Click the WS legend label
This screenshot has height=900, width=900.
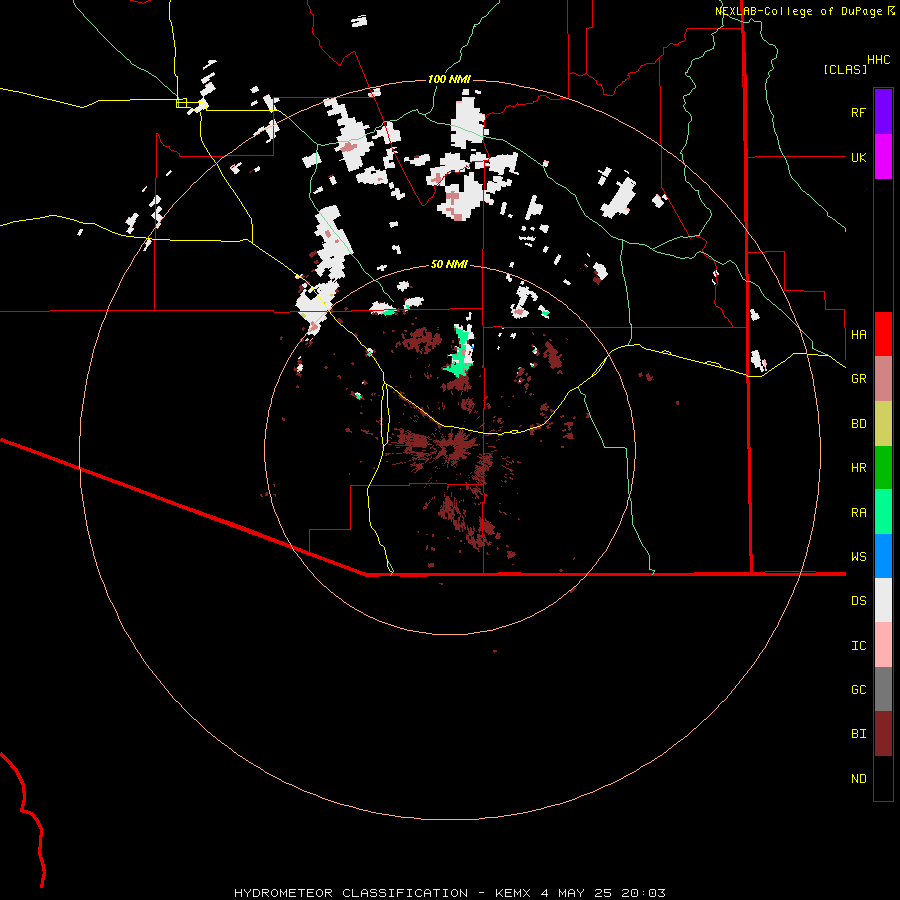858,556
